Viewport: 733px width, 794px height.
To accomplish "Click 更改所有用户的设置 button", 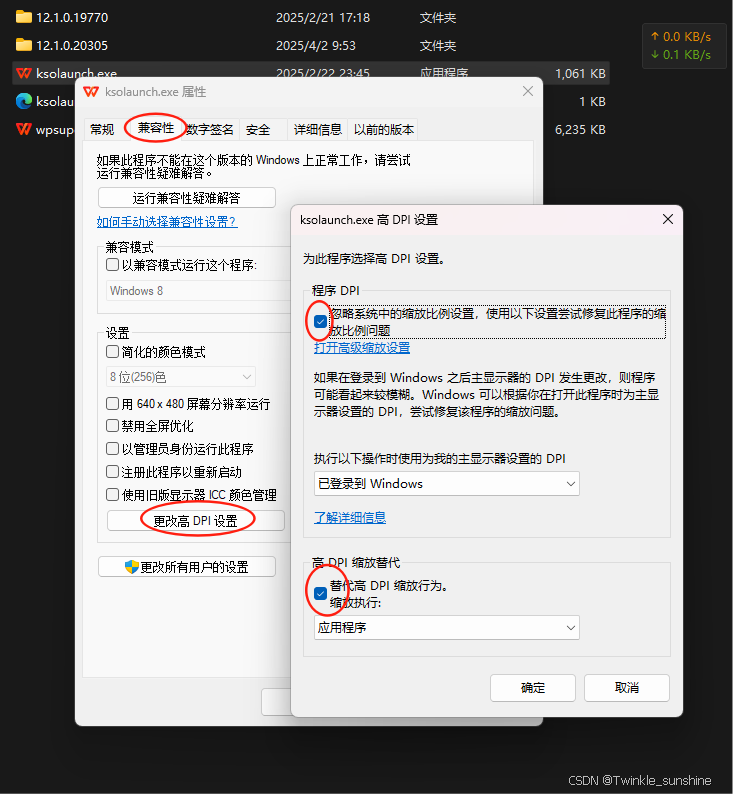I will coord(187,567).
